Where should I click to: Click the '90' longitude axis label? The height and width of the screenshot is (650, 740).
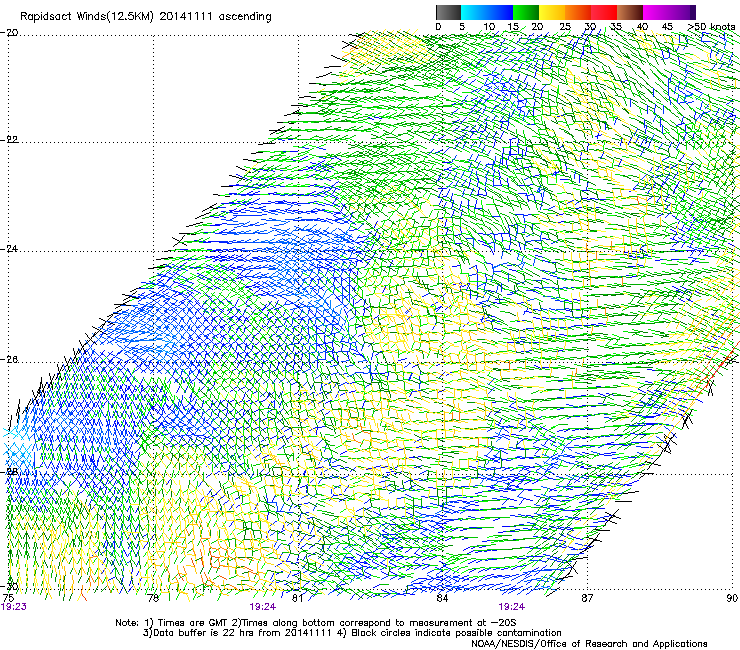(x=732, y=598)
